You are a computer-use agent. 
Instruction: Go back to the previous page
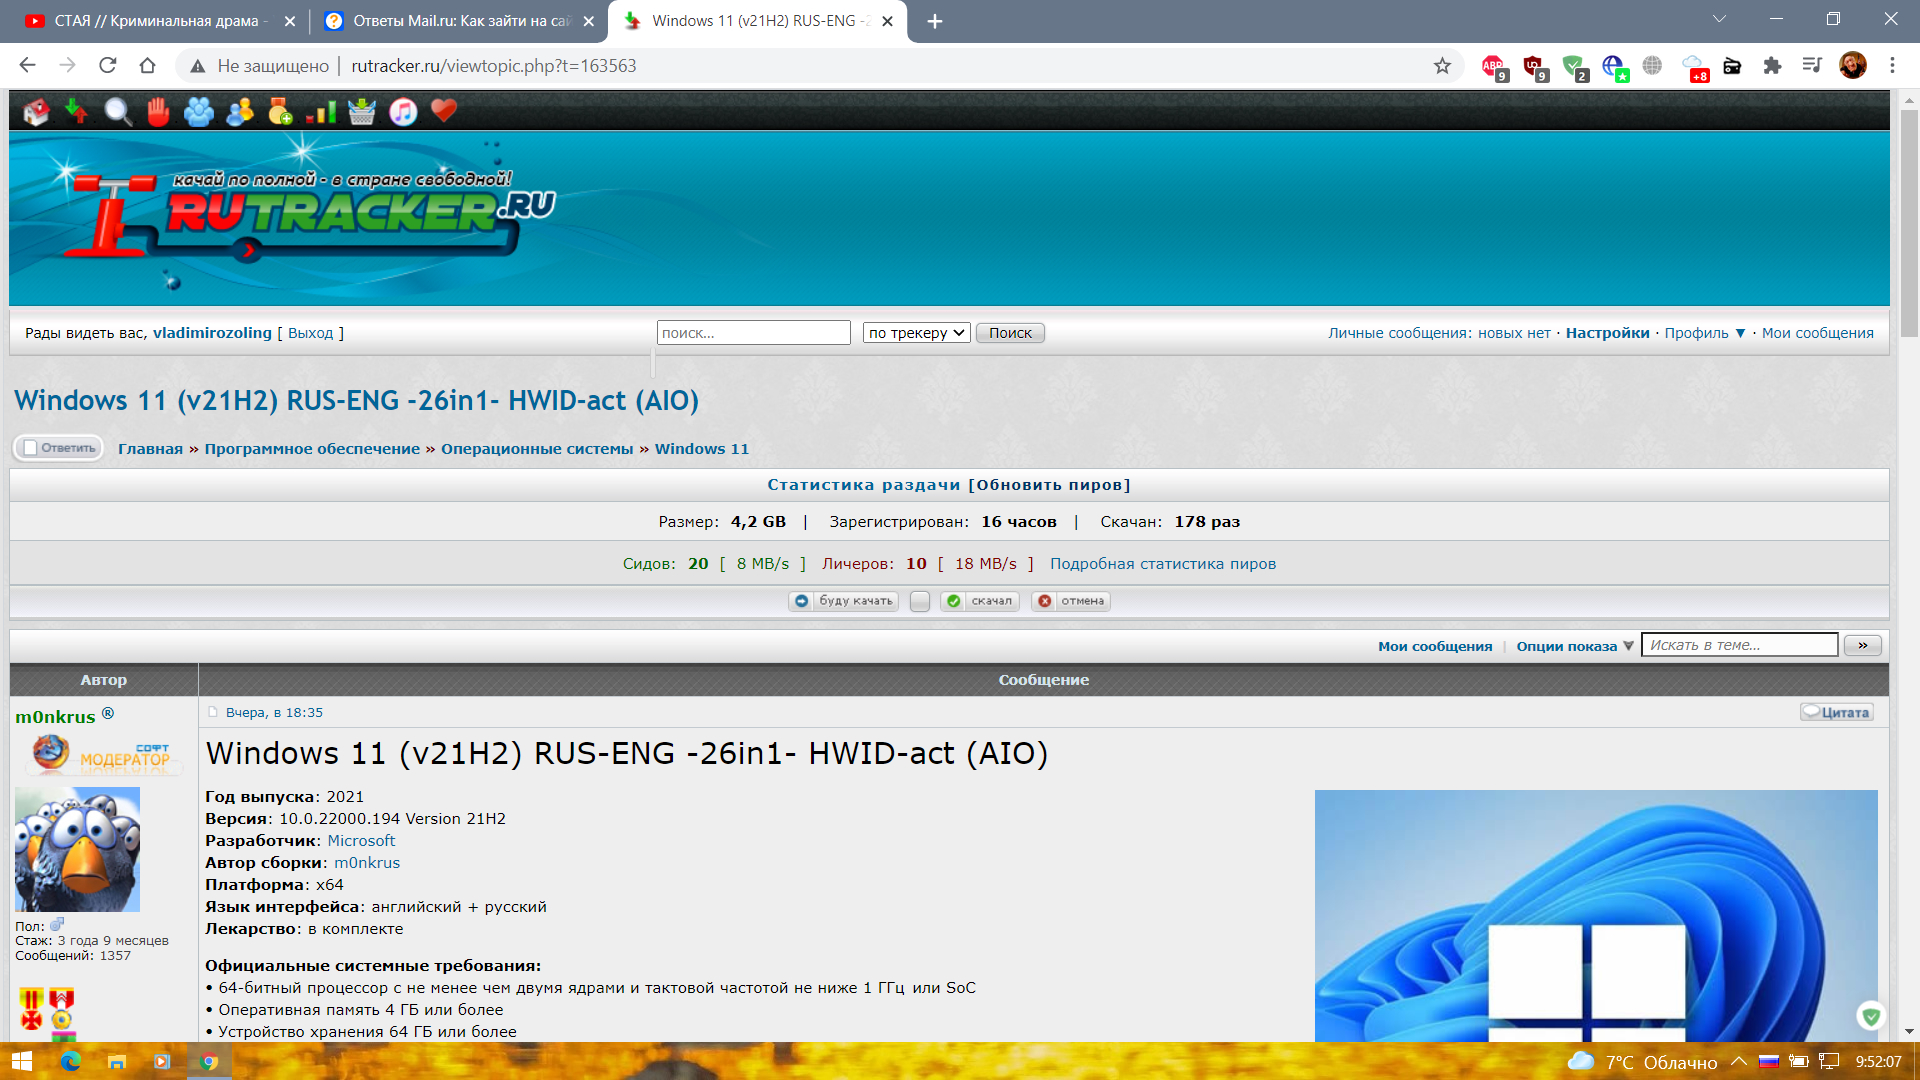tap(28, 66)
